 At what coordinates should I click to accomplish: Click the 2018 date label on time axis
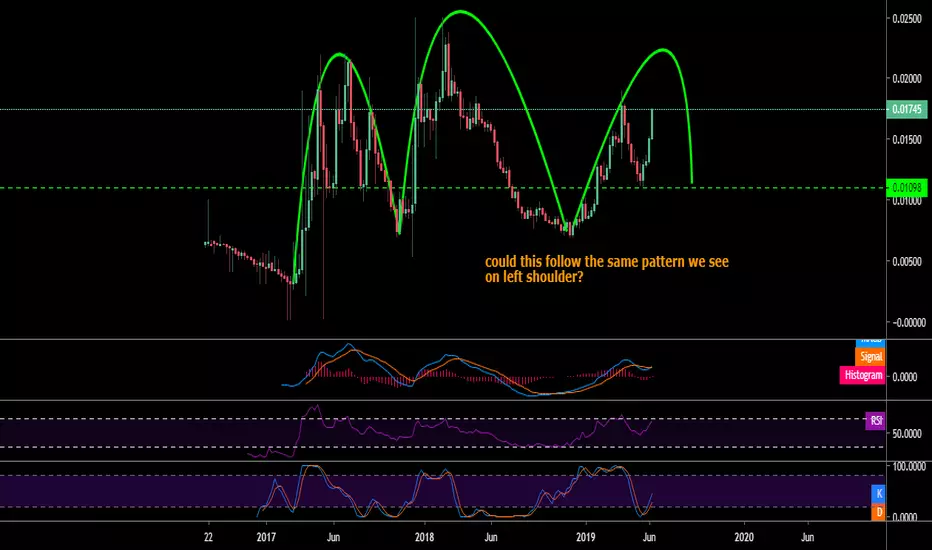coord(424,538)
